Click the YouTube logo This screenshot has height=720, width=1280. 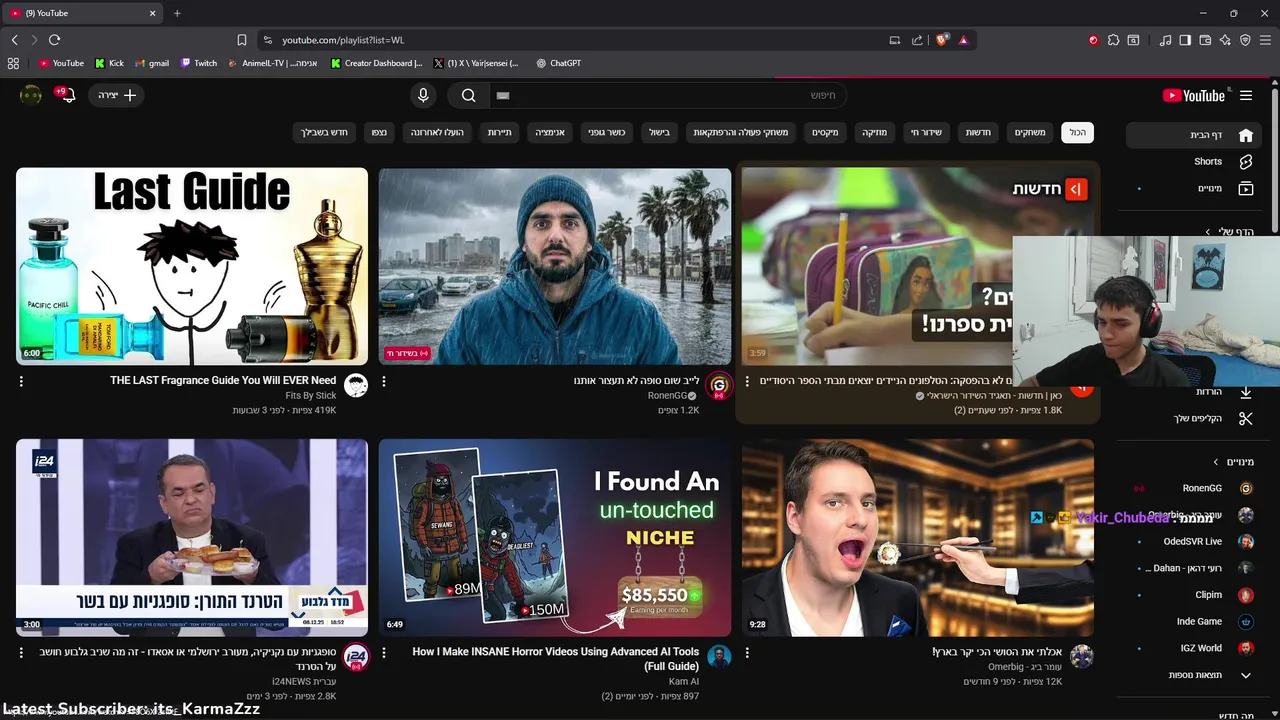(x=1193, y=96)
